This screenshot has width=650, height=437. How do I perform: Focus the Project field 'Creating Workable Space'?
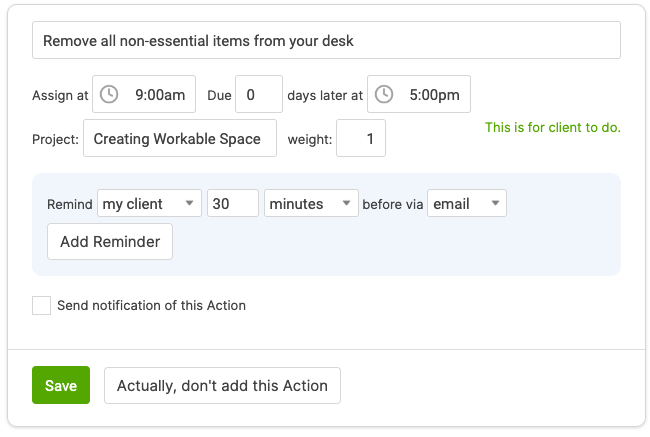coord(180,139)
